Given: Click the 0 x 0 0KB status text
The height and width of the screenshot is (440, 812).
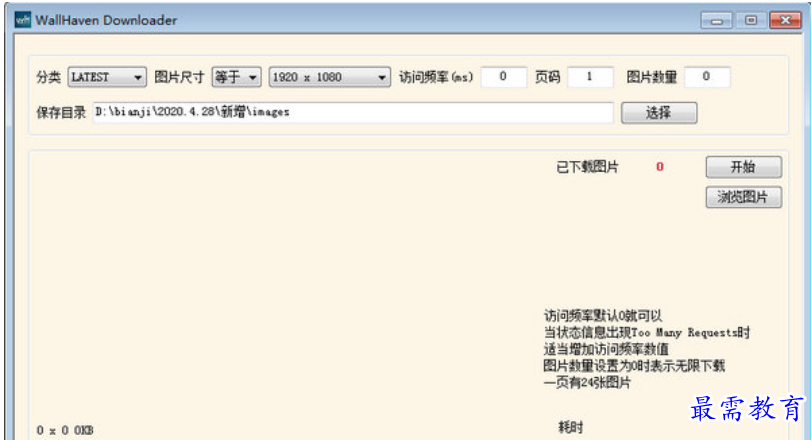Looking at the screenshot, I should (x=65, y=430).
